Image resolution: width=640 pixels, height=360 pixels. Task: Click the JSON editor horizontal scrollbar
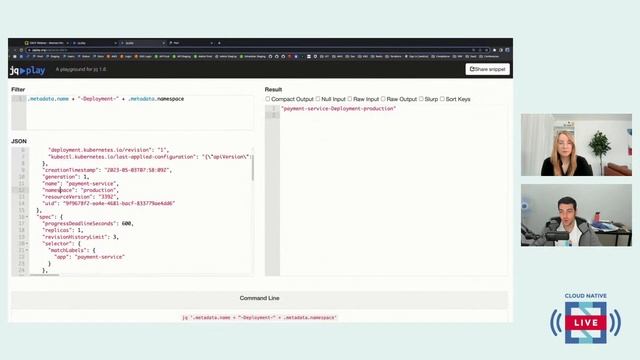(x=44, y=275)
